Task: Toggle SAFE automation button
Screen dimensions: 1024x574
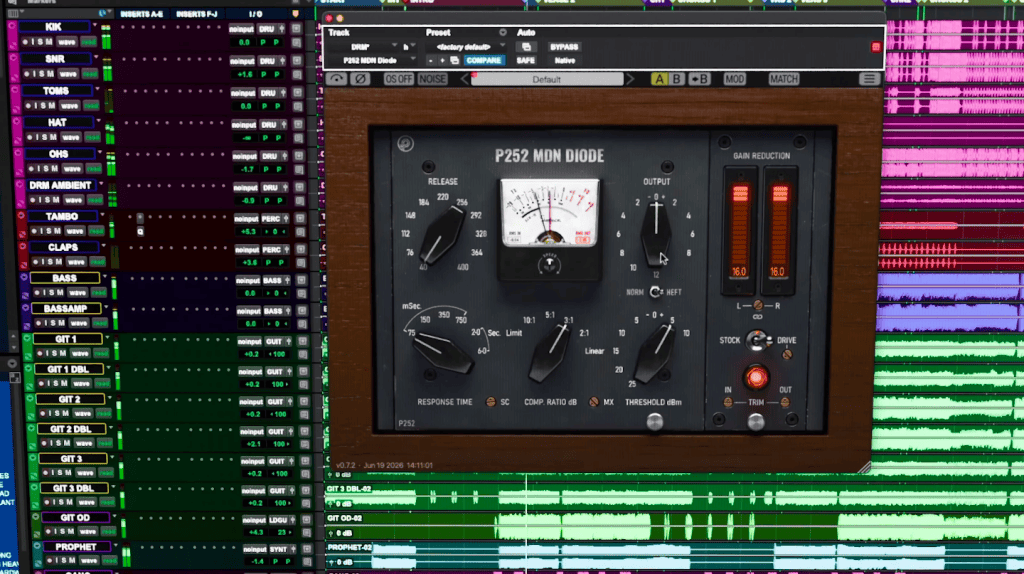Action: click(x=526, y=60)
